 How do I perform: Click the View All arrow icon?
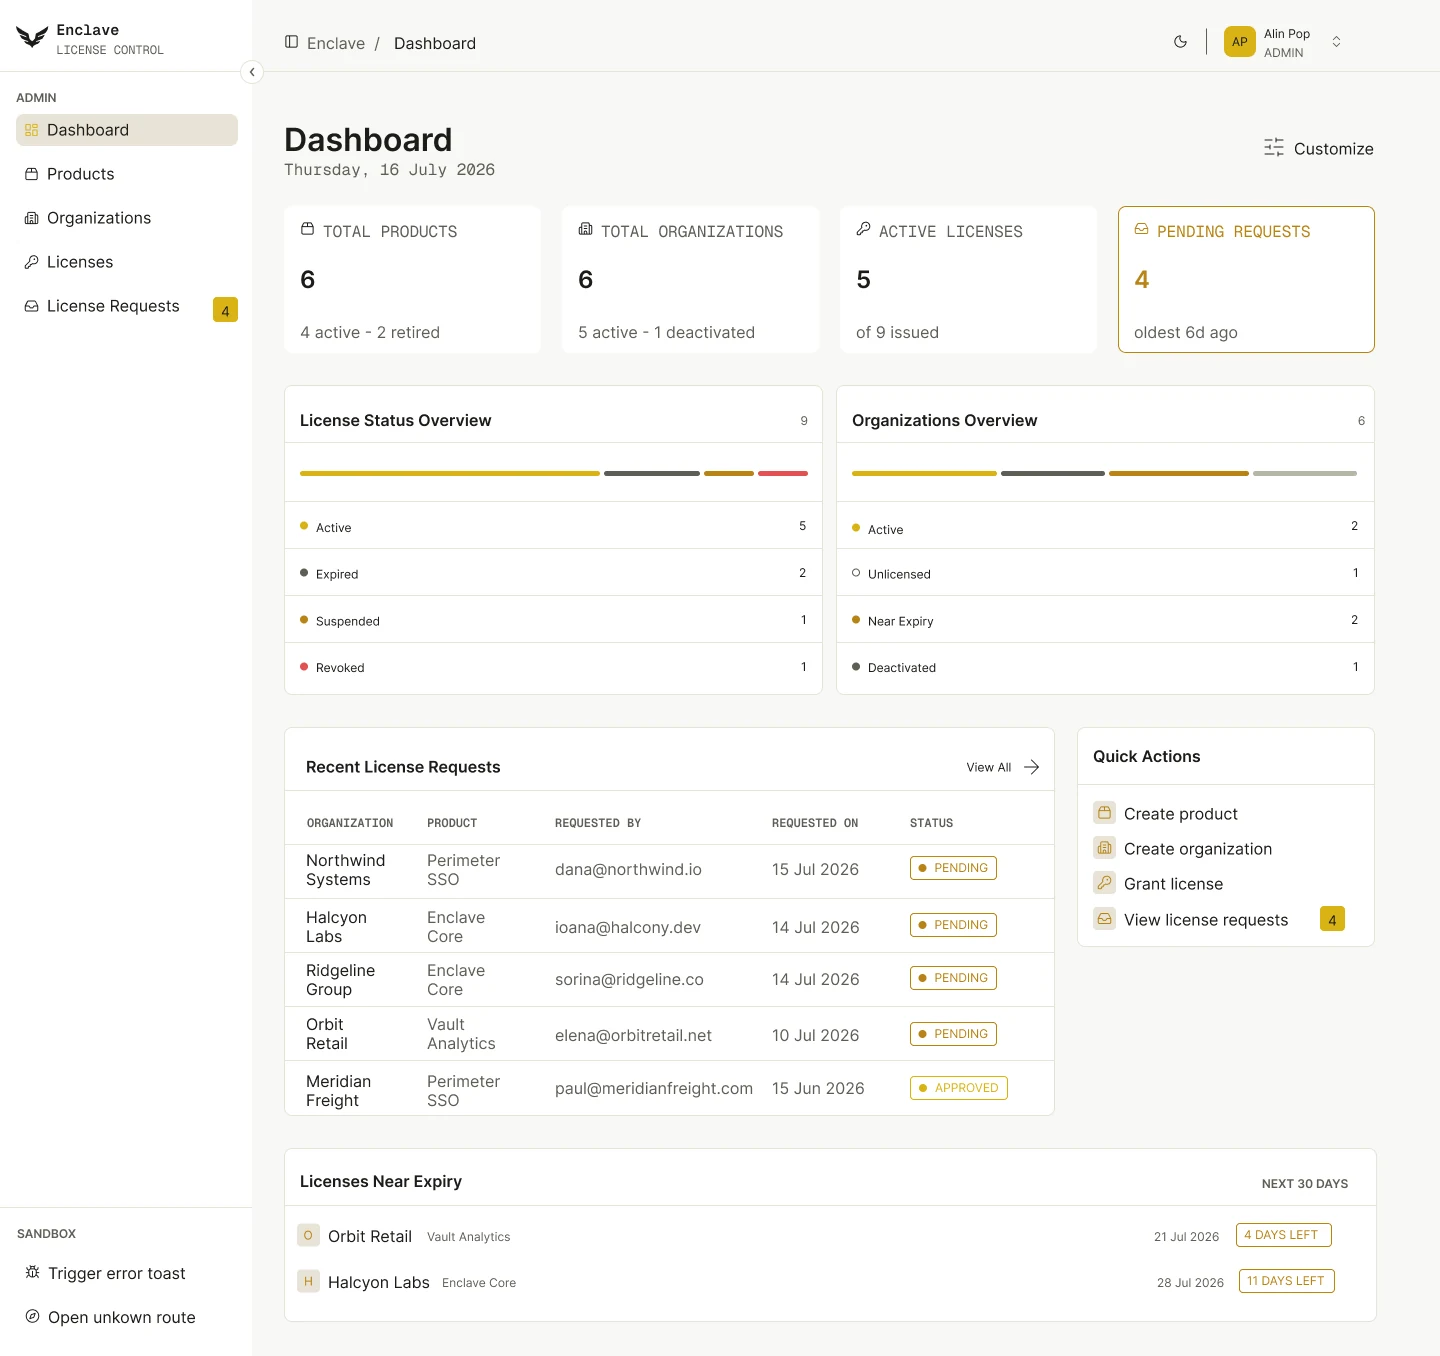click(x=1032, y=767)
